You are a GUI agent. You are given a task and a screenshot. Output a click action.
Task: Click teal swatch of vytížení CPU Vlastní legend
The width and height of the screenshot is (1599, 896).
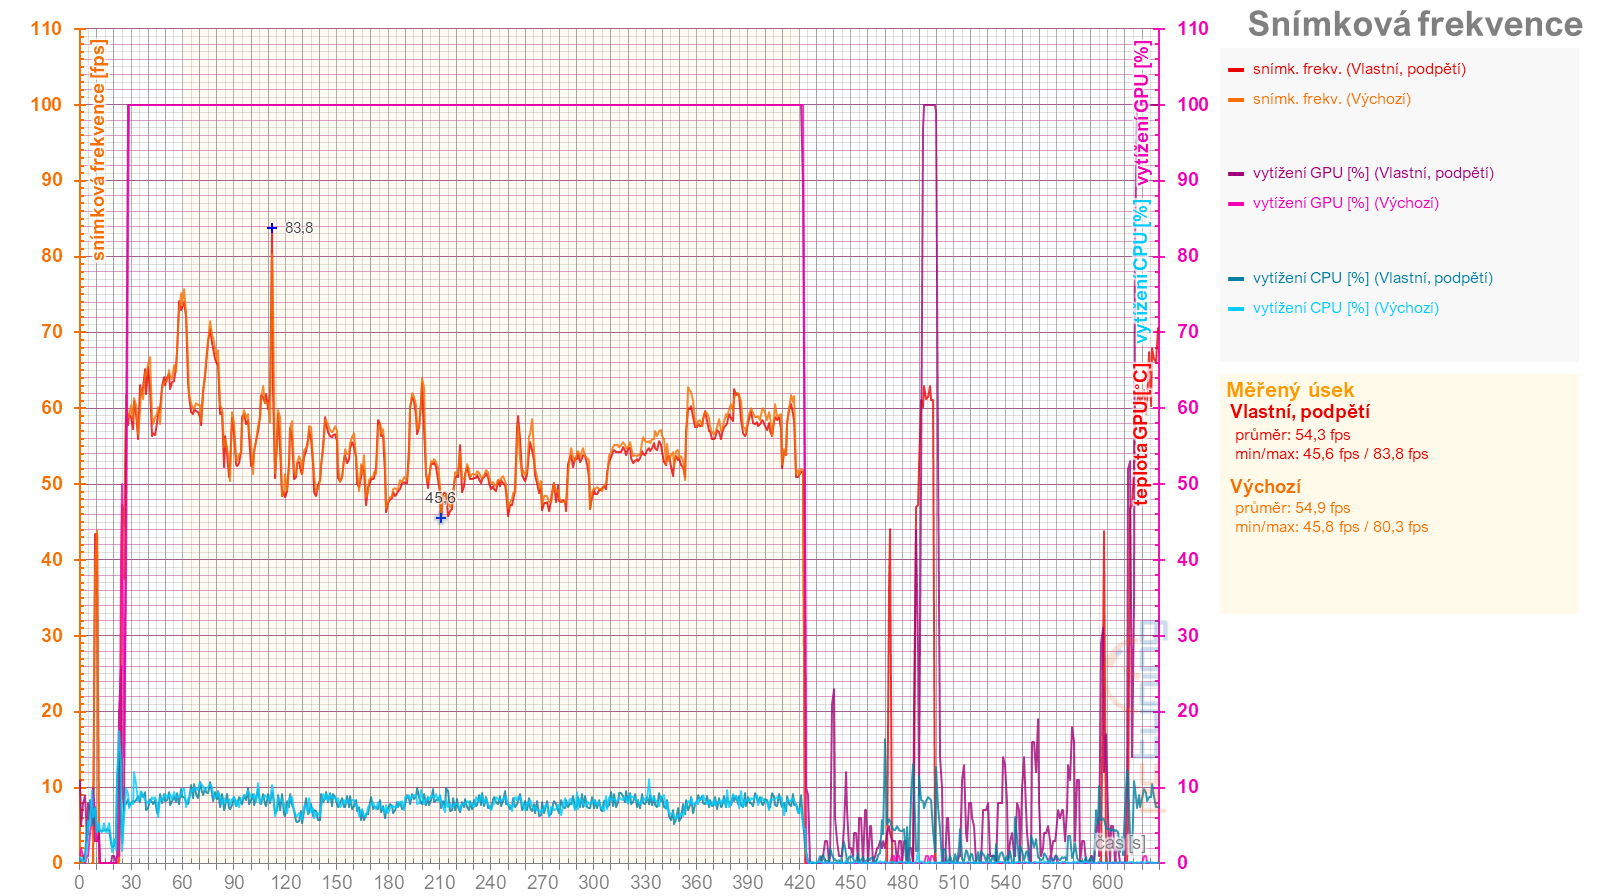point(1236,279)
